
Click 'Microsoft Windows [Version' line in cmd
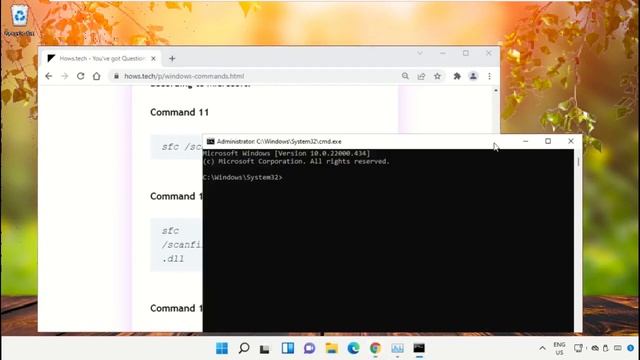[287, 153]
